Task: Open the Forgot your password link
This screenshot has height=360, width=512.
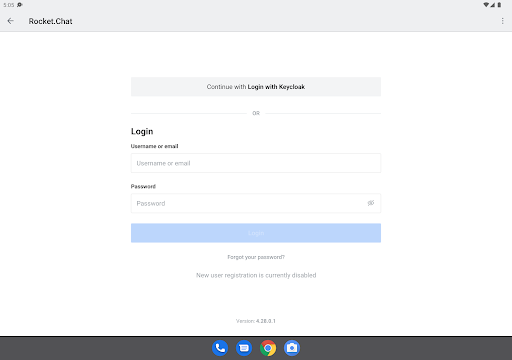Action: (256, 257)
